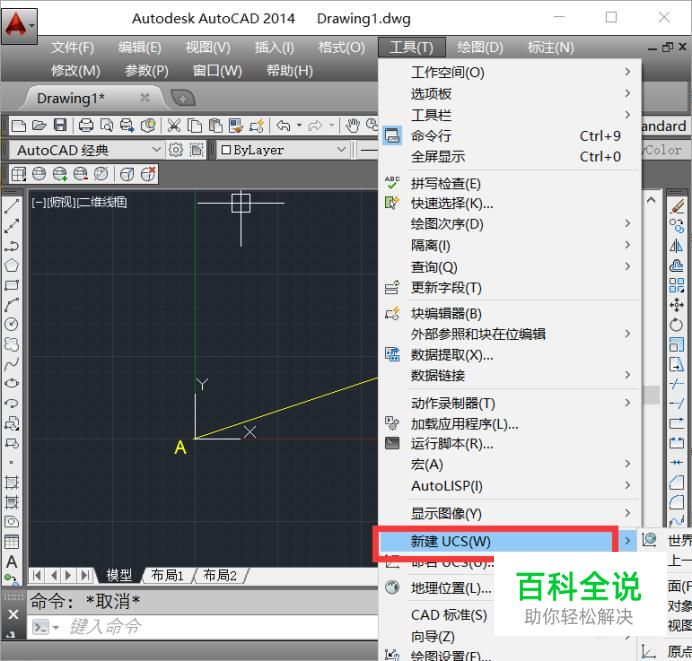This screenshot has height=661, width=692.
Task: Expand the 数据链接 submenu
Action: point(510,376)
